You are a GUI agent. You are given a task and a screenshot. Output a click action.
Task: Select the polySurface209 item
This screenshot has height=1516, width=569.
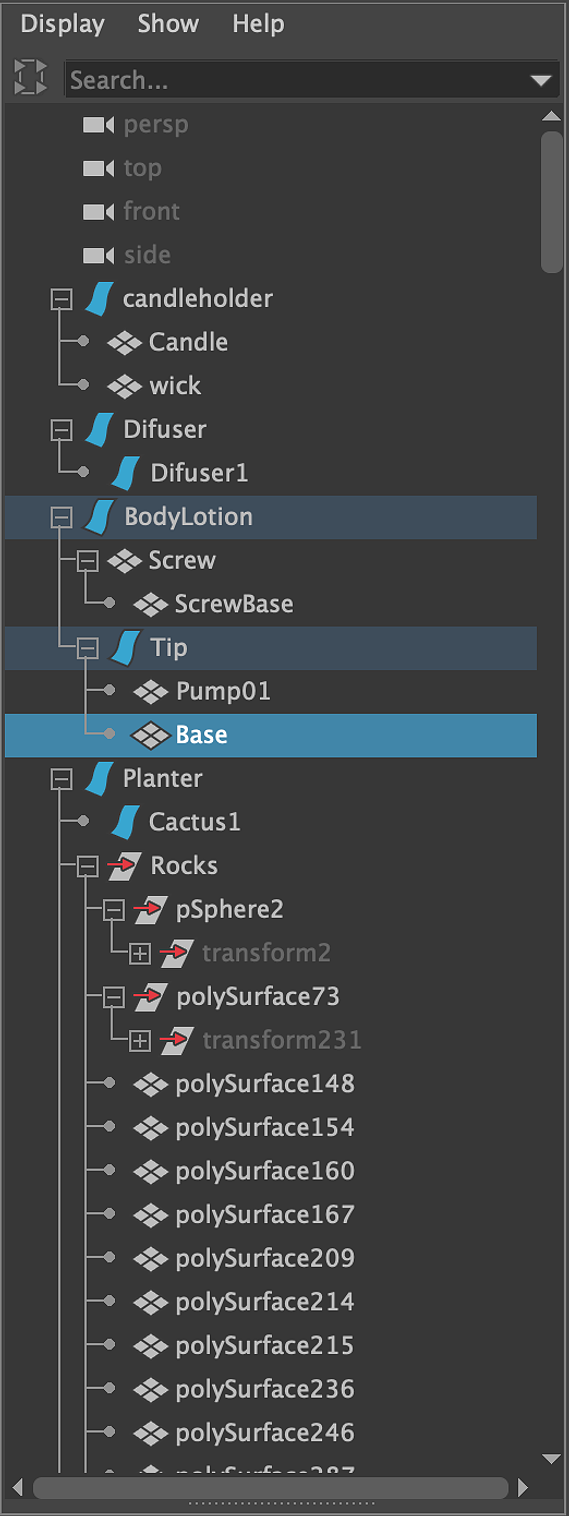pyautogui.click(x=265, y=1258)
